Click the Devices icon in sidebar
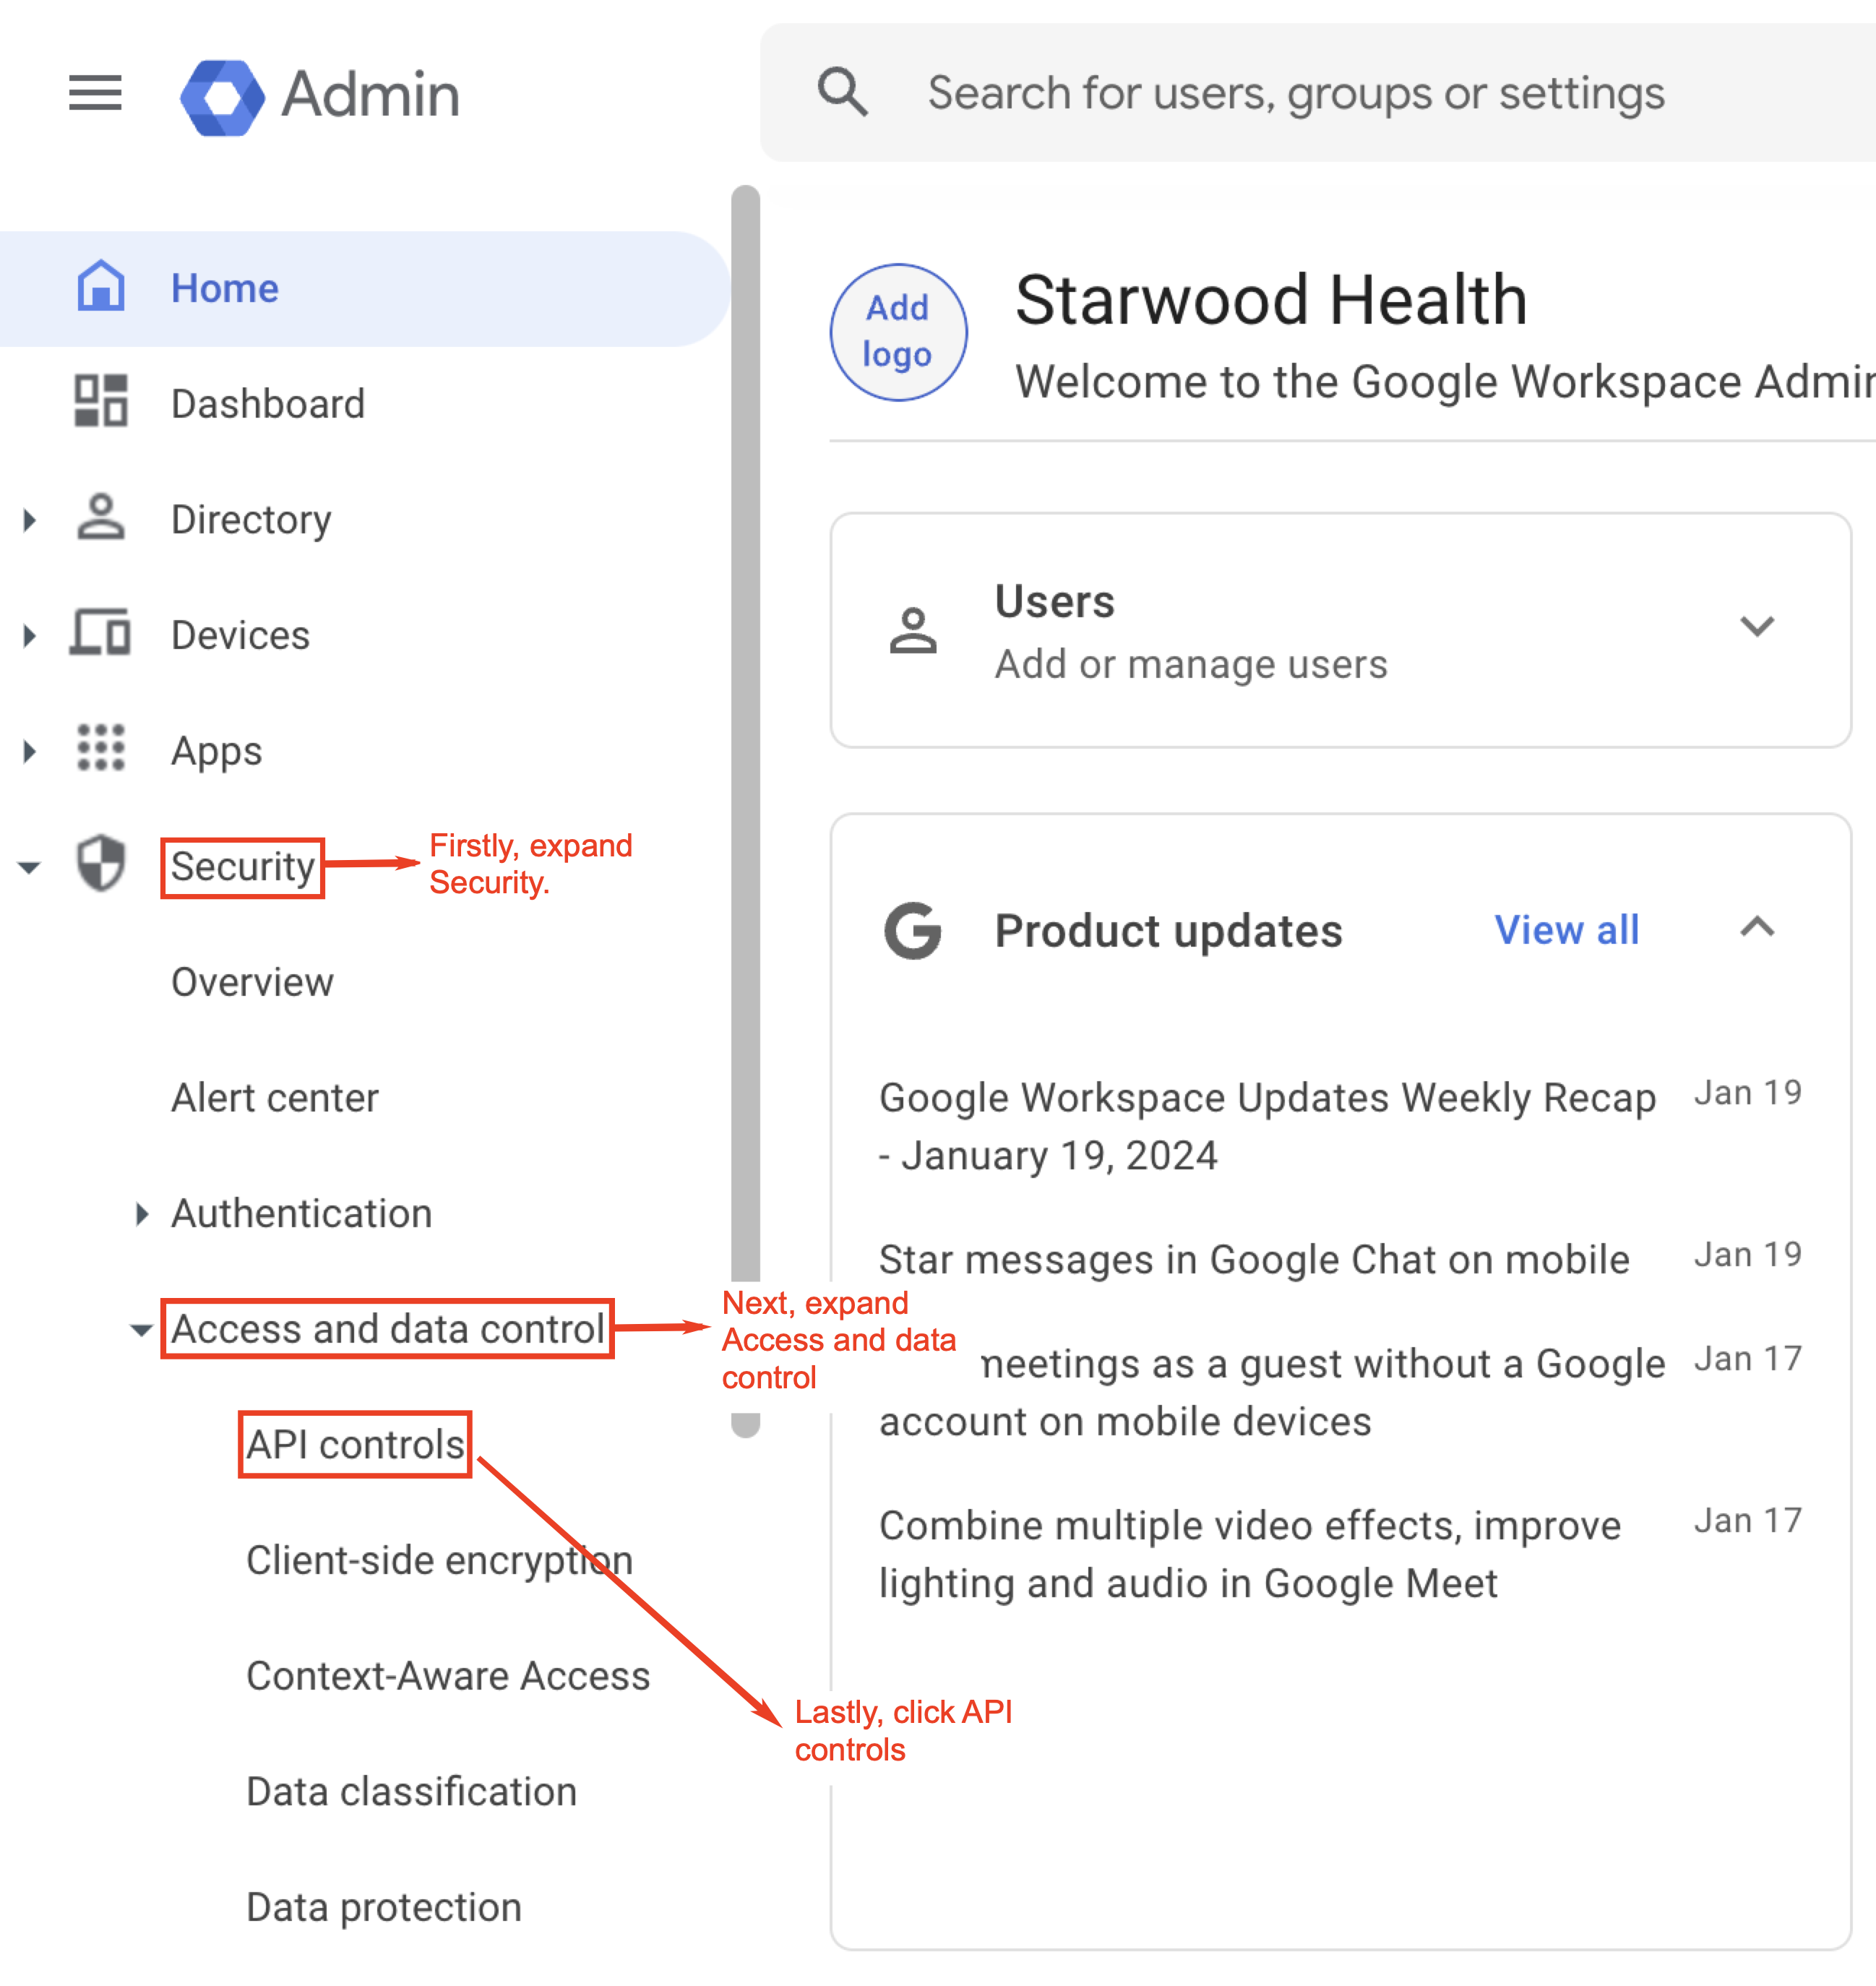Image resolution: width=1876 pixels, height=1986 pixels. 101,633
